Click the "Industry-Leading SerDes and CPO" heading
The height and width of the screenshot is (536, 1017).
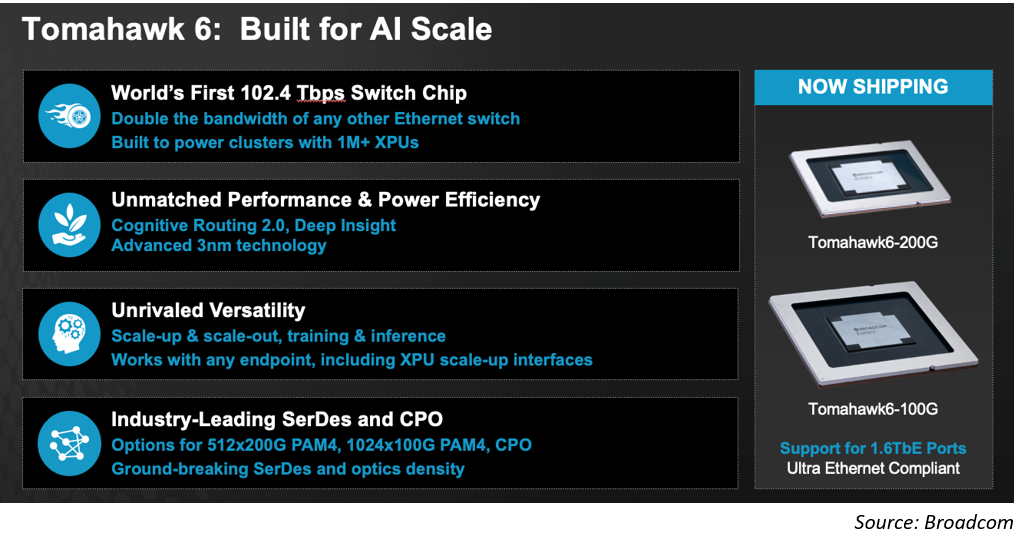coord(276,420)
